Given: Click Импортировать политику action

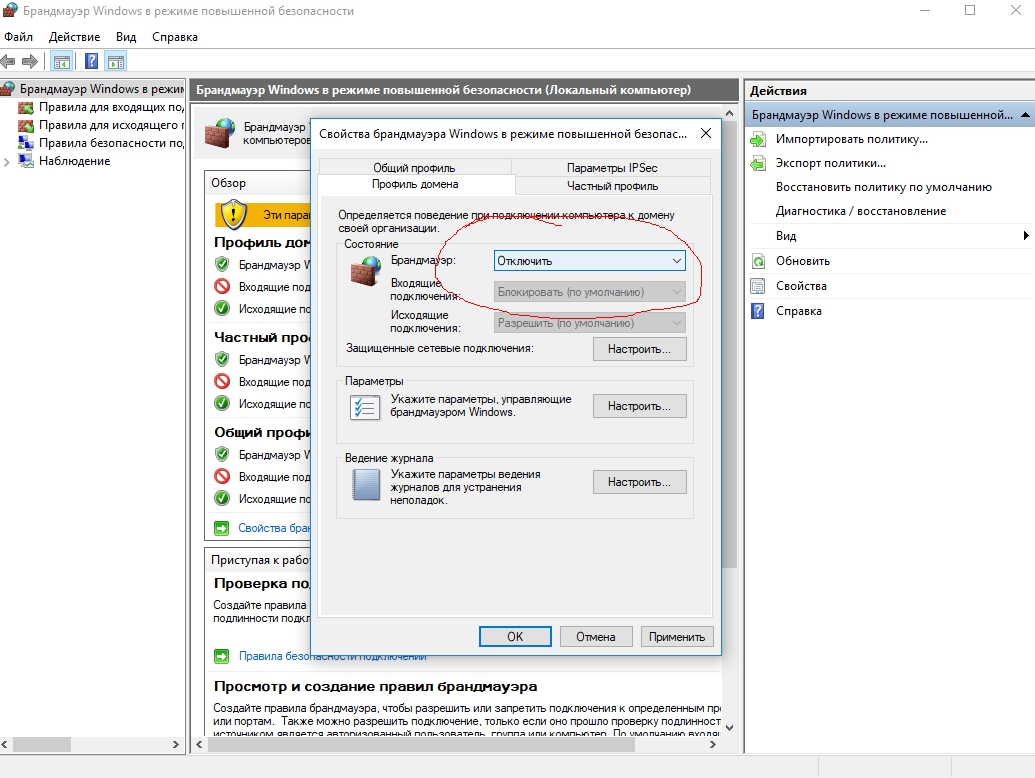Looking at the screenshot, I should pos(851,139).
